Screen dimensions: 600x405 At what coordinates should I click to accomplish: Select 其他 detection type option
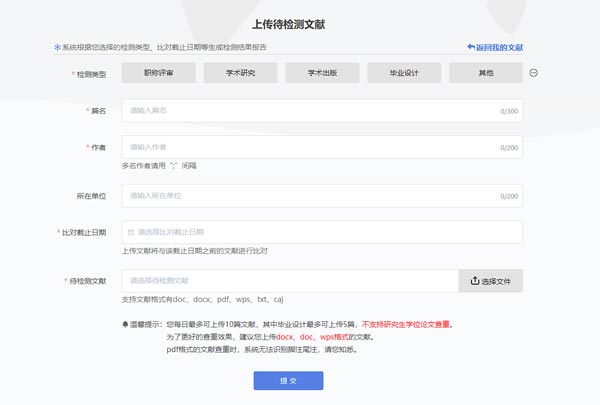tap(485, 73)
